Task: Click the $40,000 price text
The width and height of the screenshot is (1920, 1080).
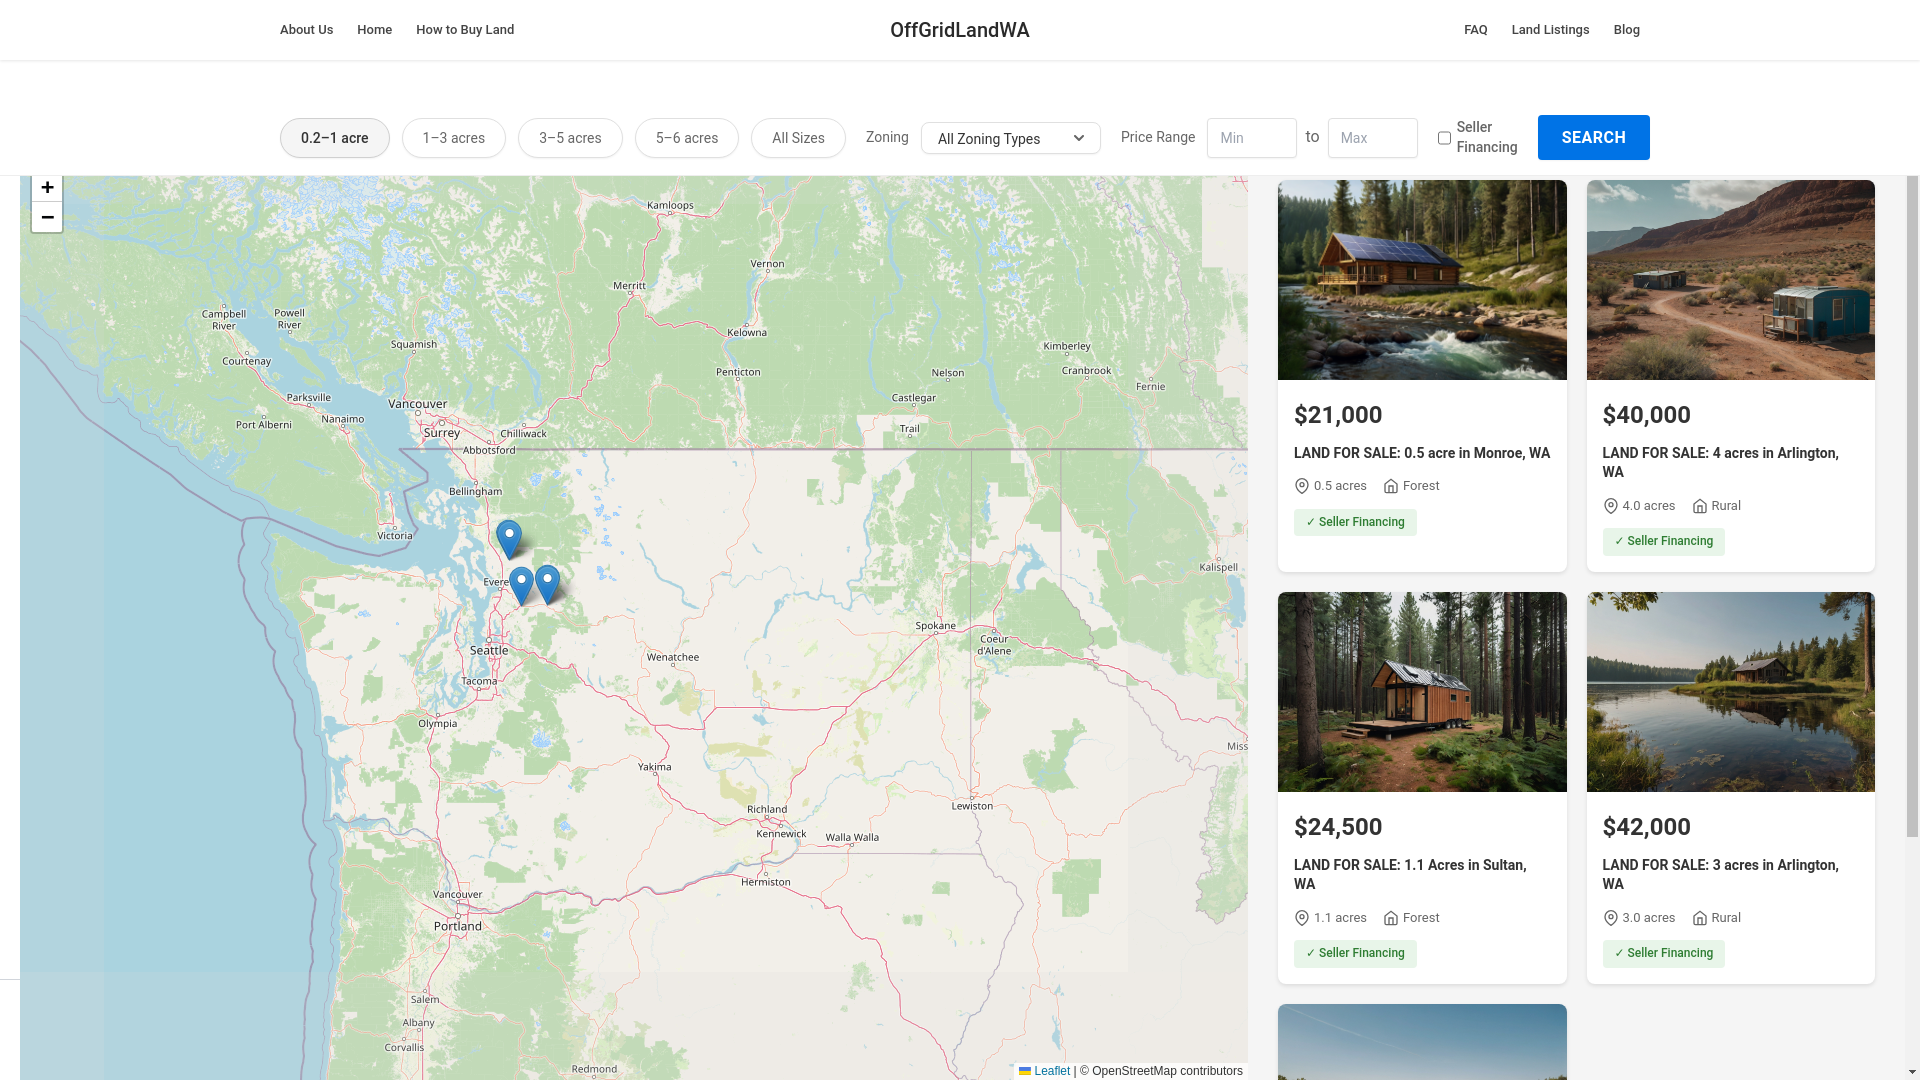Action: point(1646,415)
